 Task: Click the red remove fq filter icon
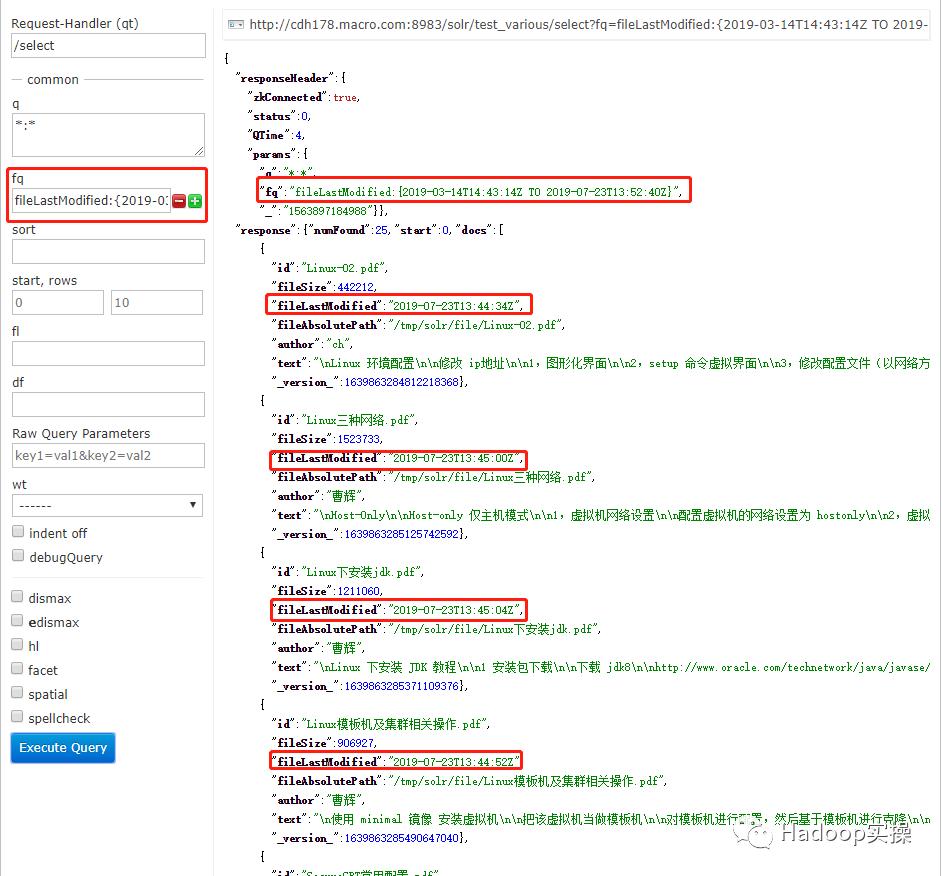(x=179, y=201)
